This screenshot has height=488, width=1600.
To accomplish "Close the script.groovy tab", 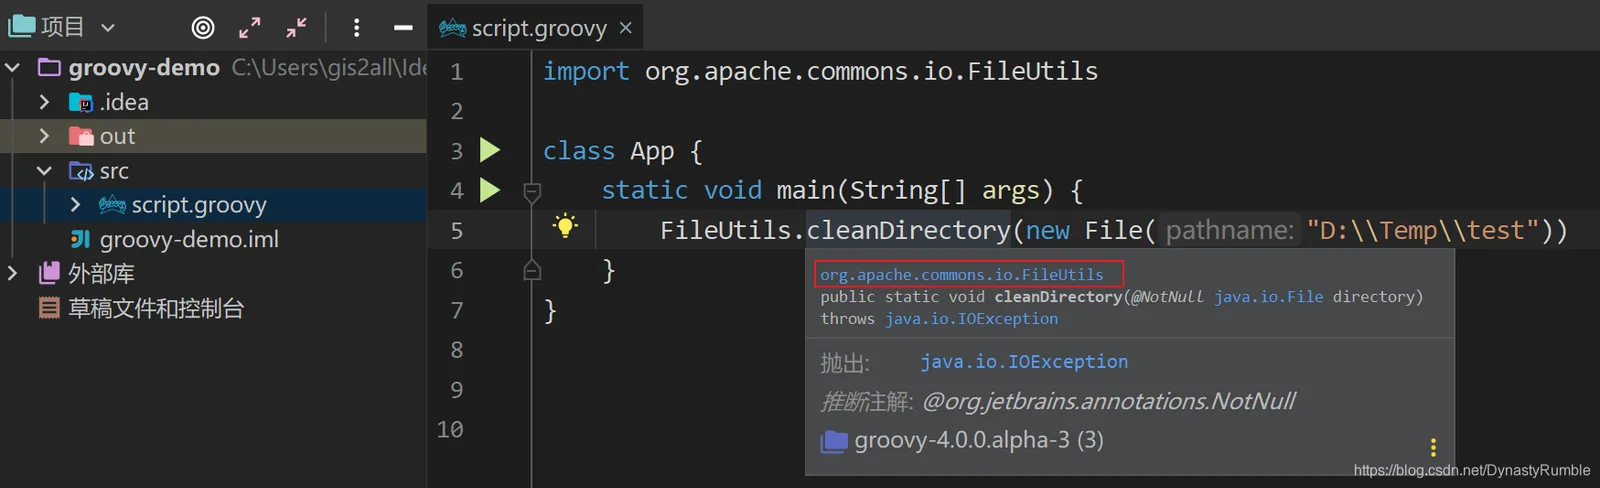I will [x=626, y=28].
